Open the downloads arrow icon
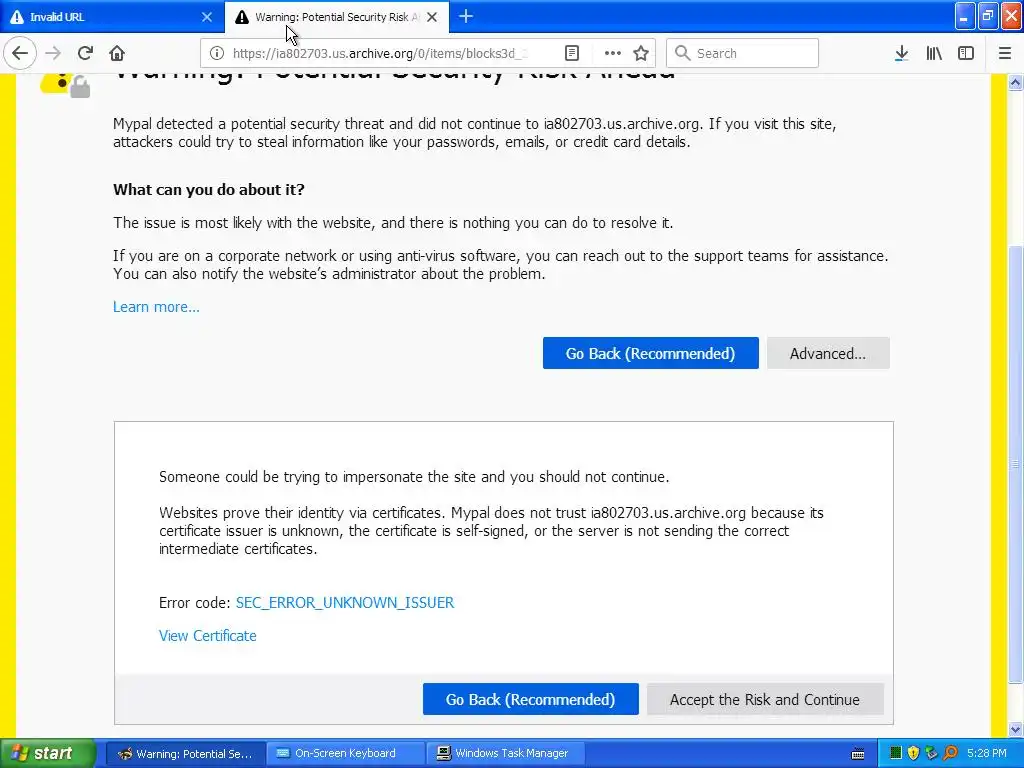 click(x=901, y=54)
